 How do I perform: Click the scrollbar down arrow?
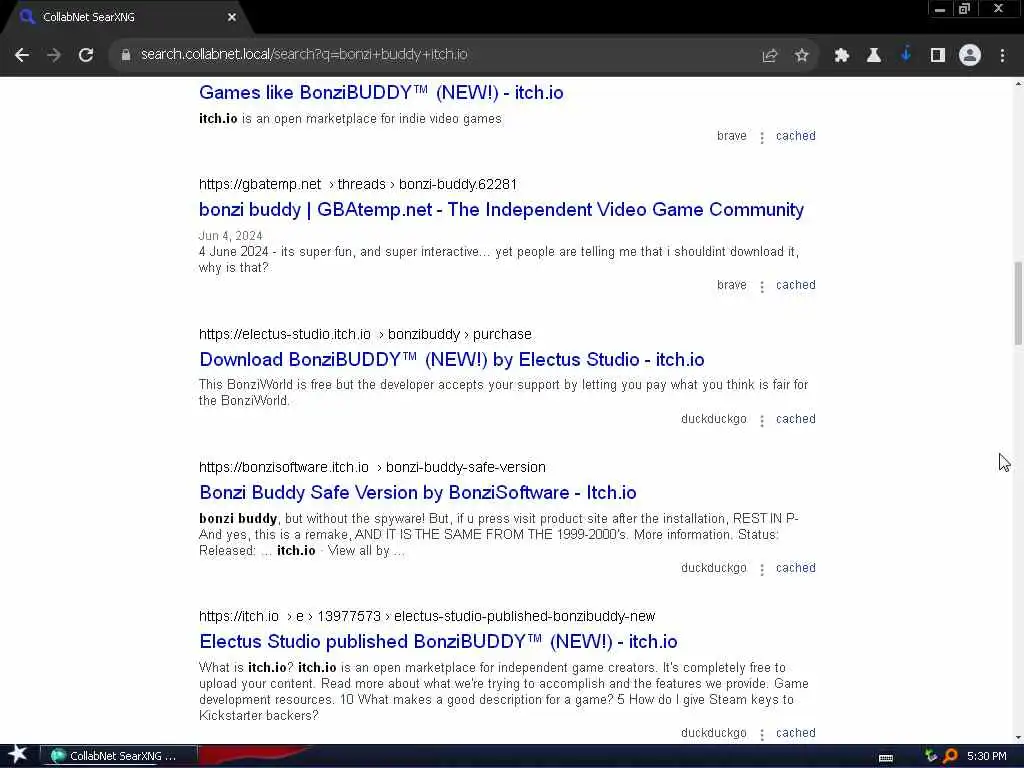1018,738
